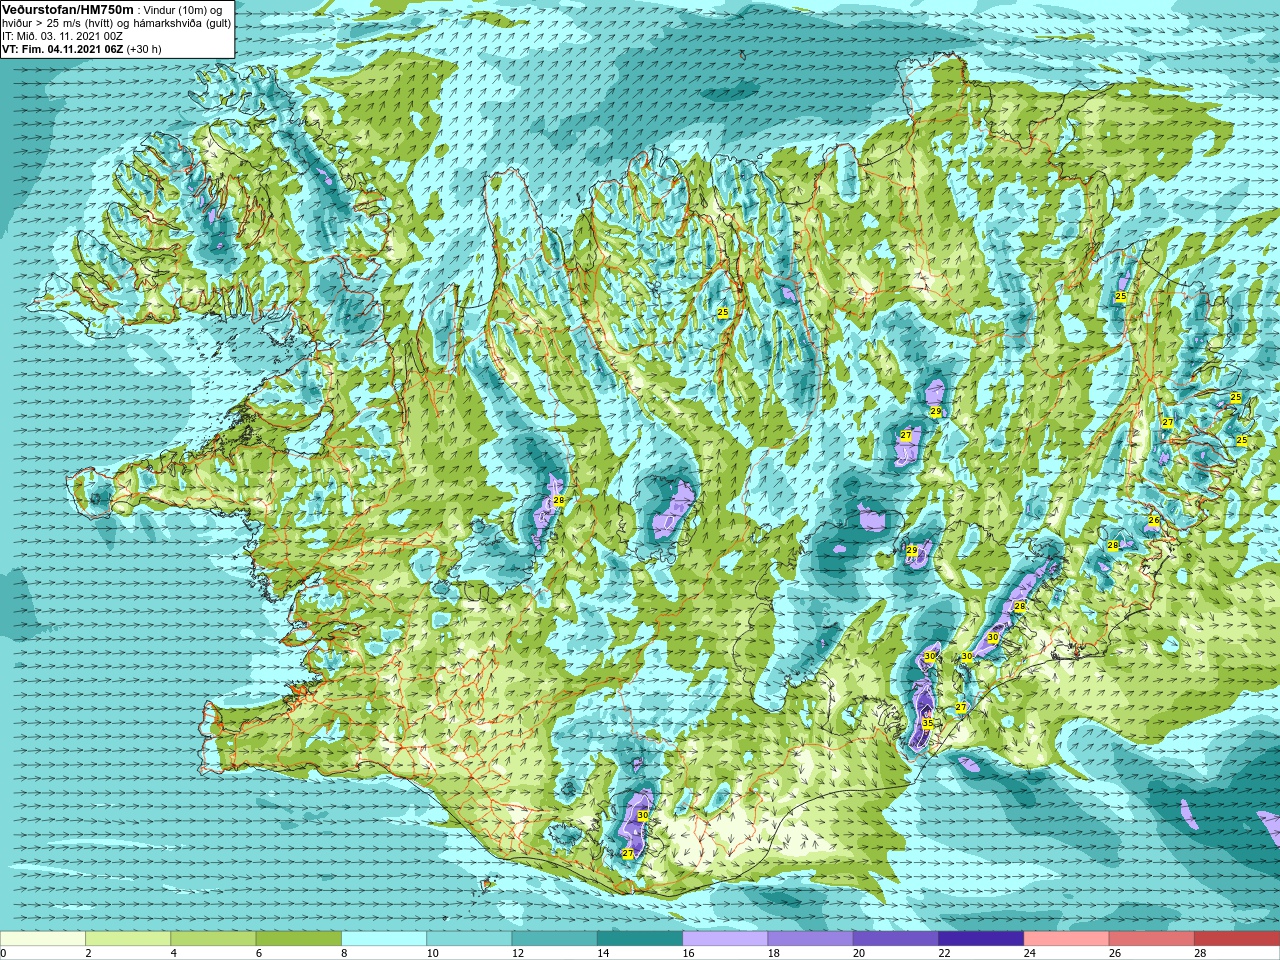Click the medium purple 18–20 m/s legend swatch

(x=811, y=939)
